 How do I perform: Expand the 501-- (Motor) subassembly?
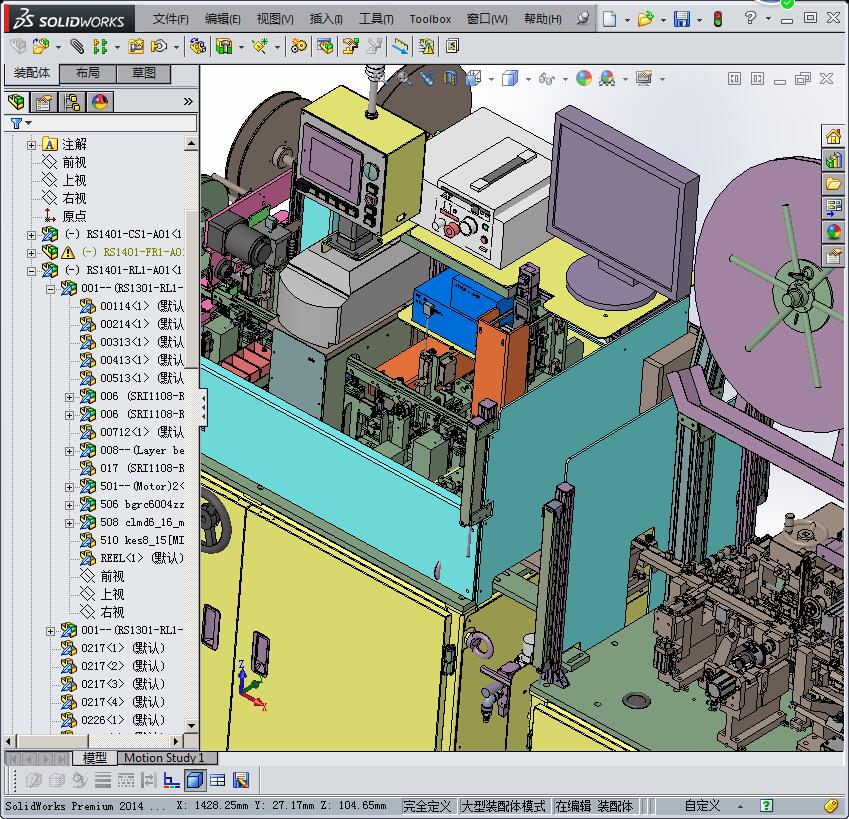click(69, 487)
